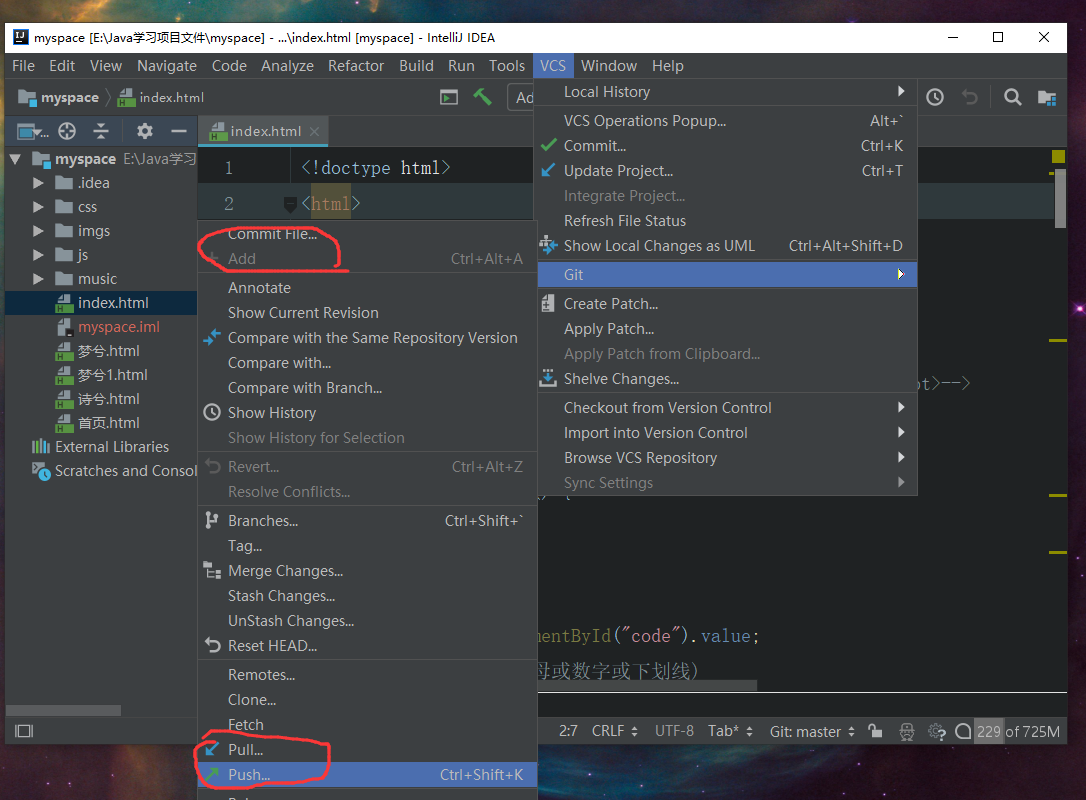Choose UnStash Changes... entry
1086x800 pixels.
click(x=368, y=621)
